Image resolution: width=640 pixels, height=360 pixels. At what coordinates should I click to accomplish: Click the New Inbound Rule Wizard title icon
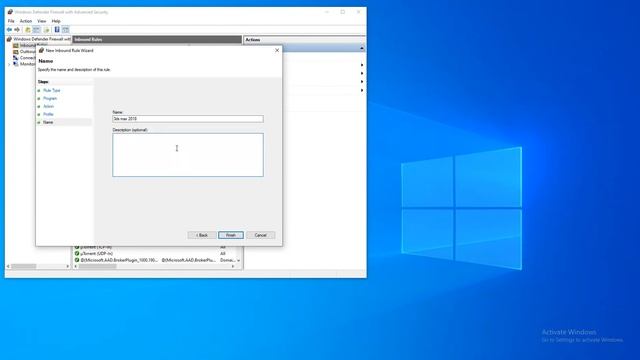41,50
